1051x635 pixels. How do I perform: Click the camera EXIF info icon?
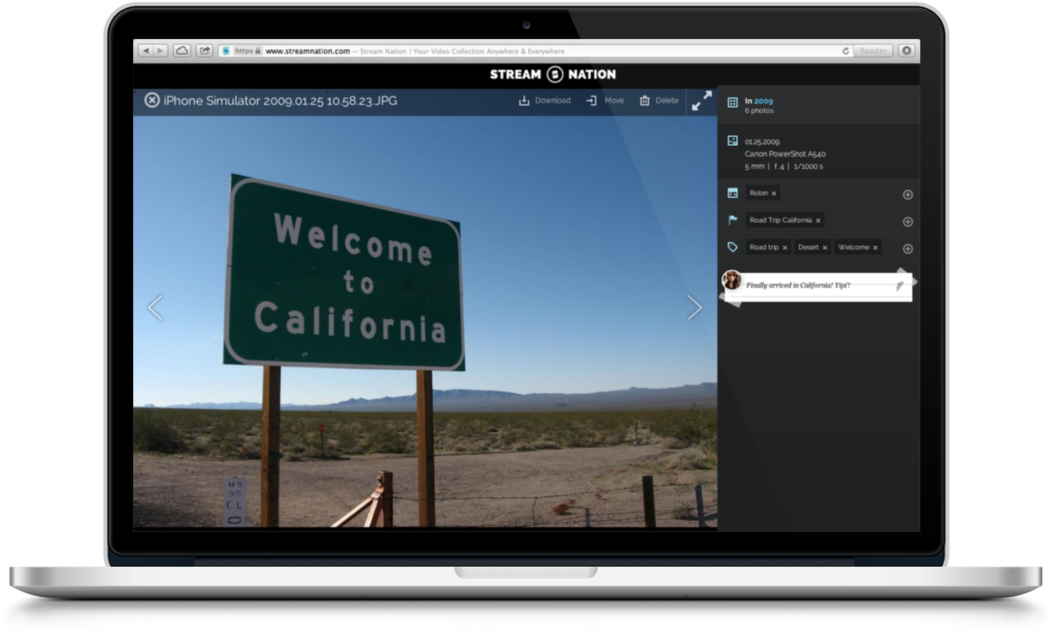point(732,139)
